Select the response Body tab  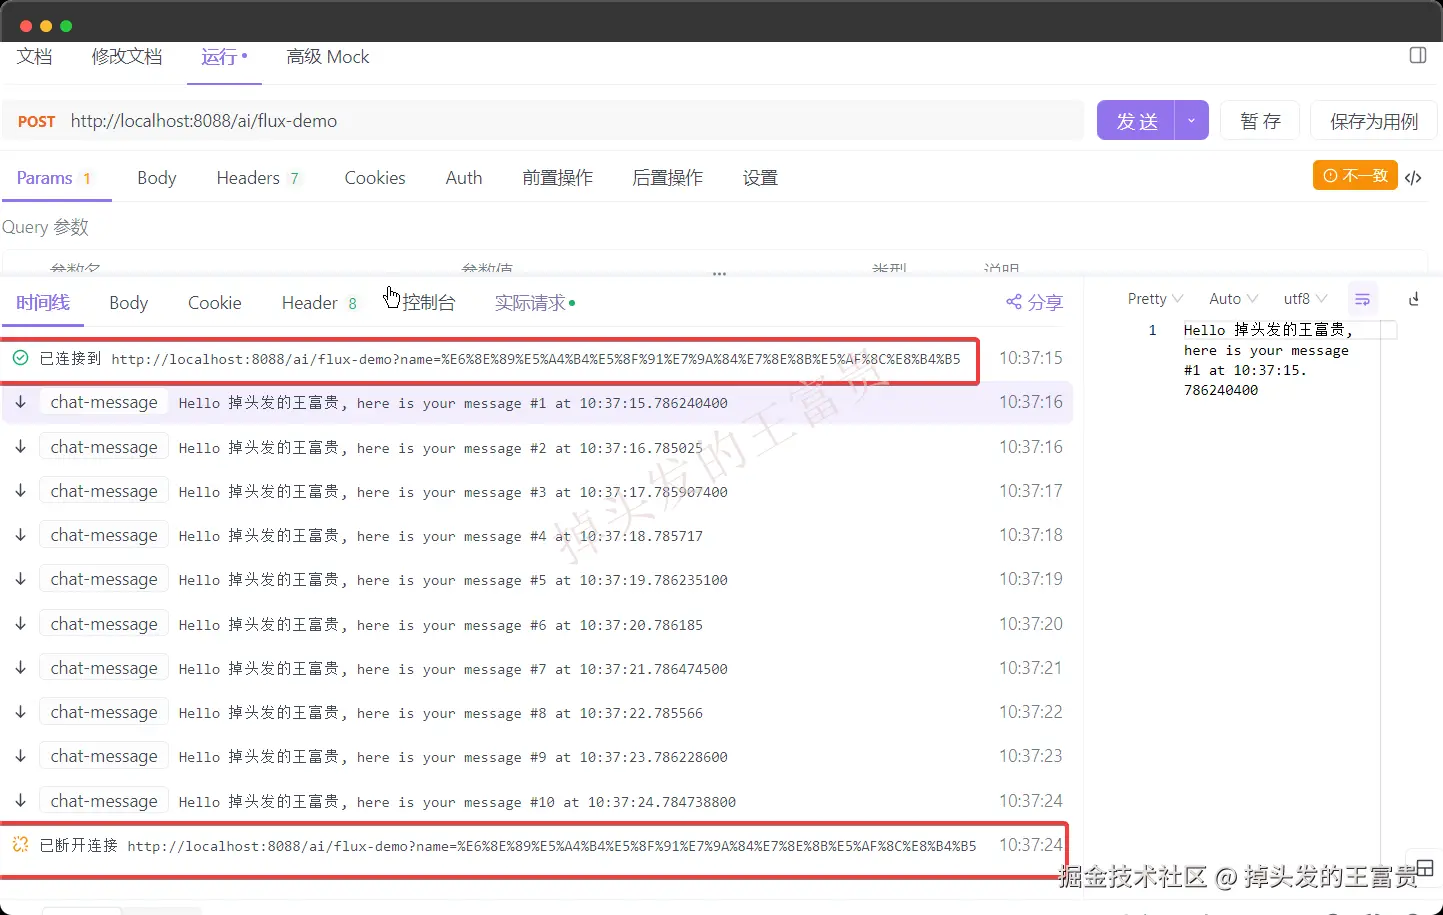tap(128, 303)
